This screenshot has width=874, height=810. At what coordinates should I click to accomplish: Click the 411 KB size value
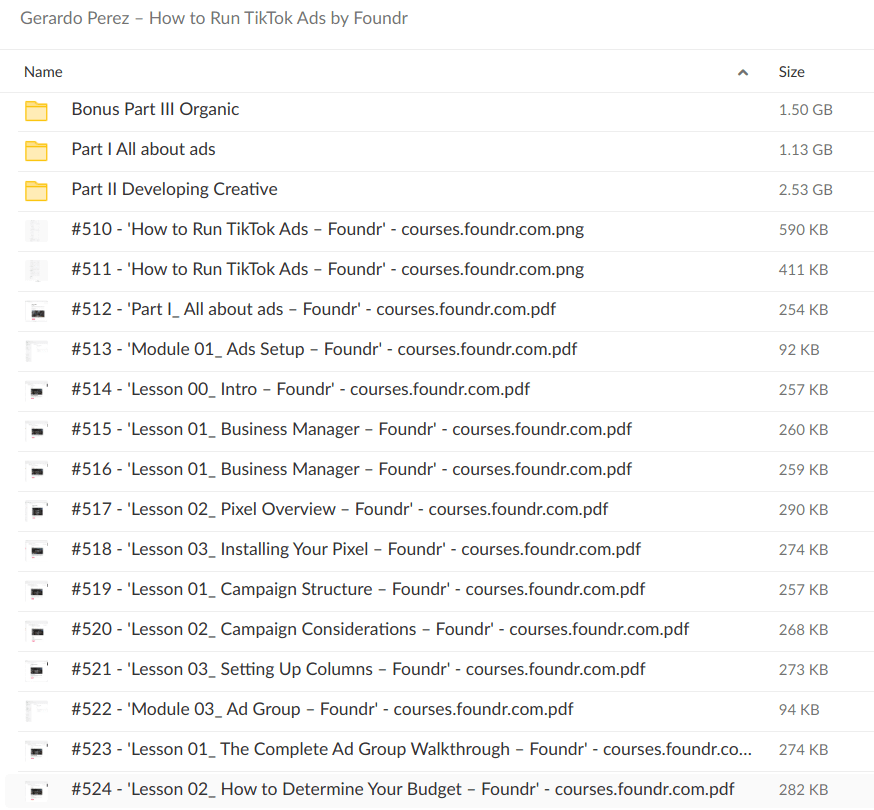click(x=803, y=270)
